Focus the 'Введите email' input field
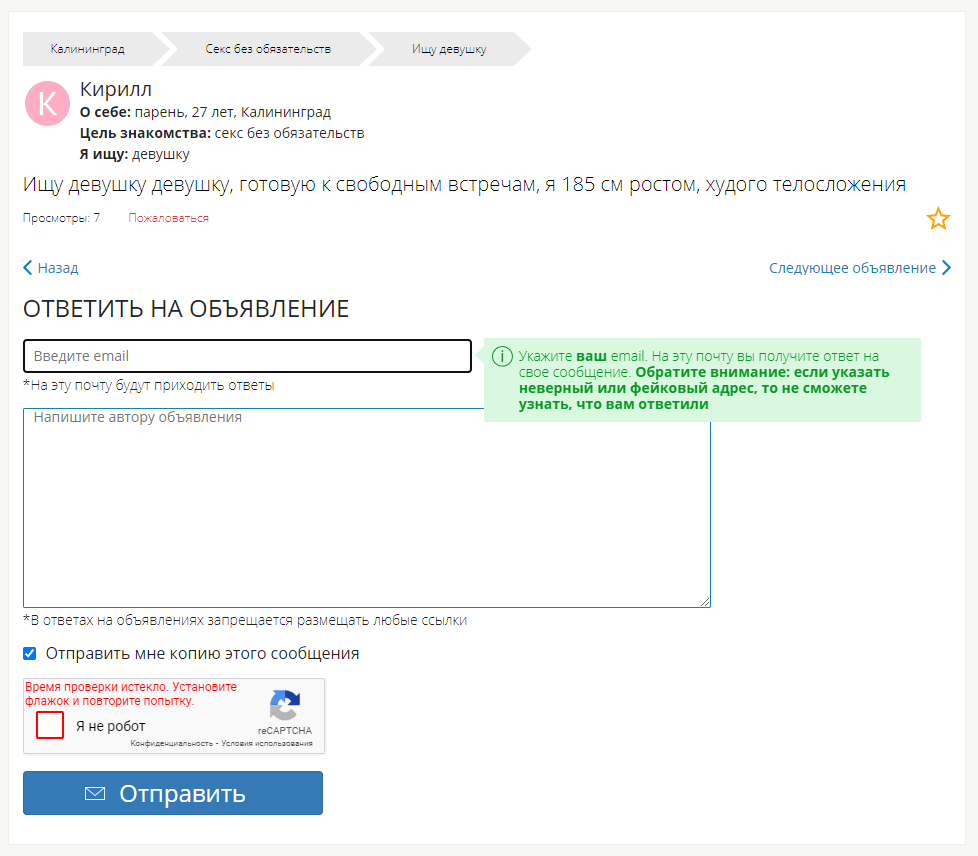 click(x=247, y=356)
